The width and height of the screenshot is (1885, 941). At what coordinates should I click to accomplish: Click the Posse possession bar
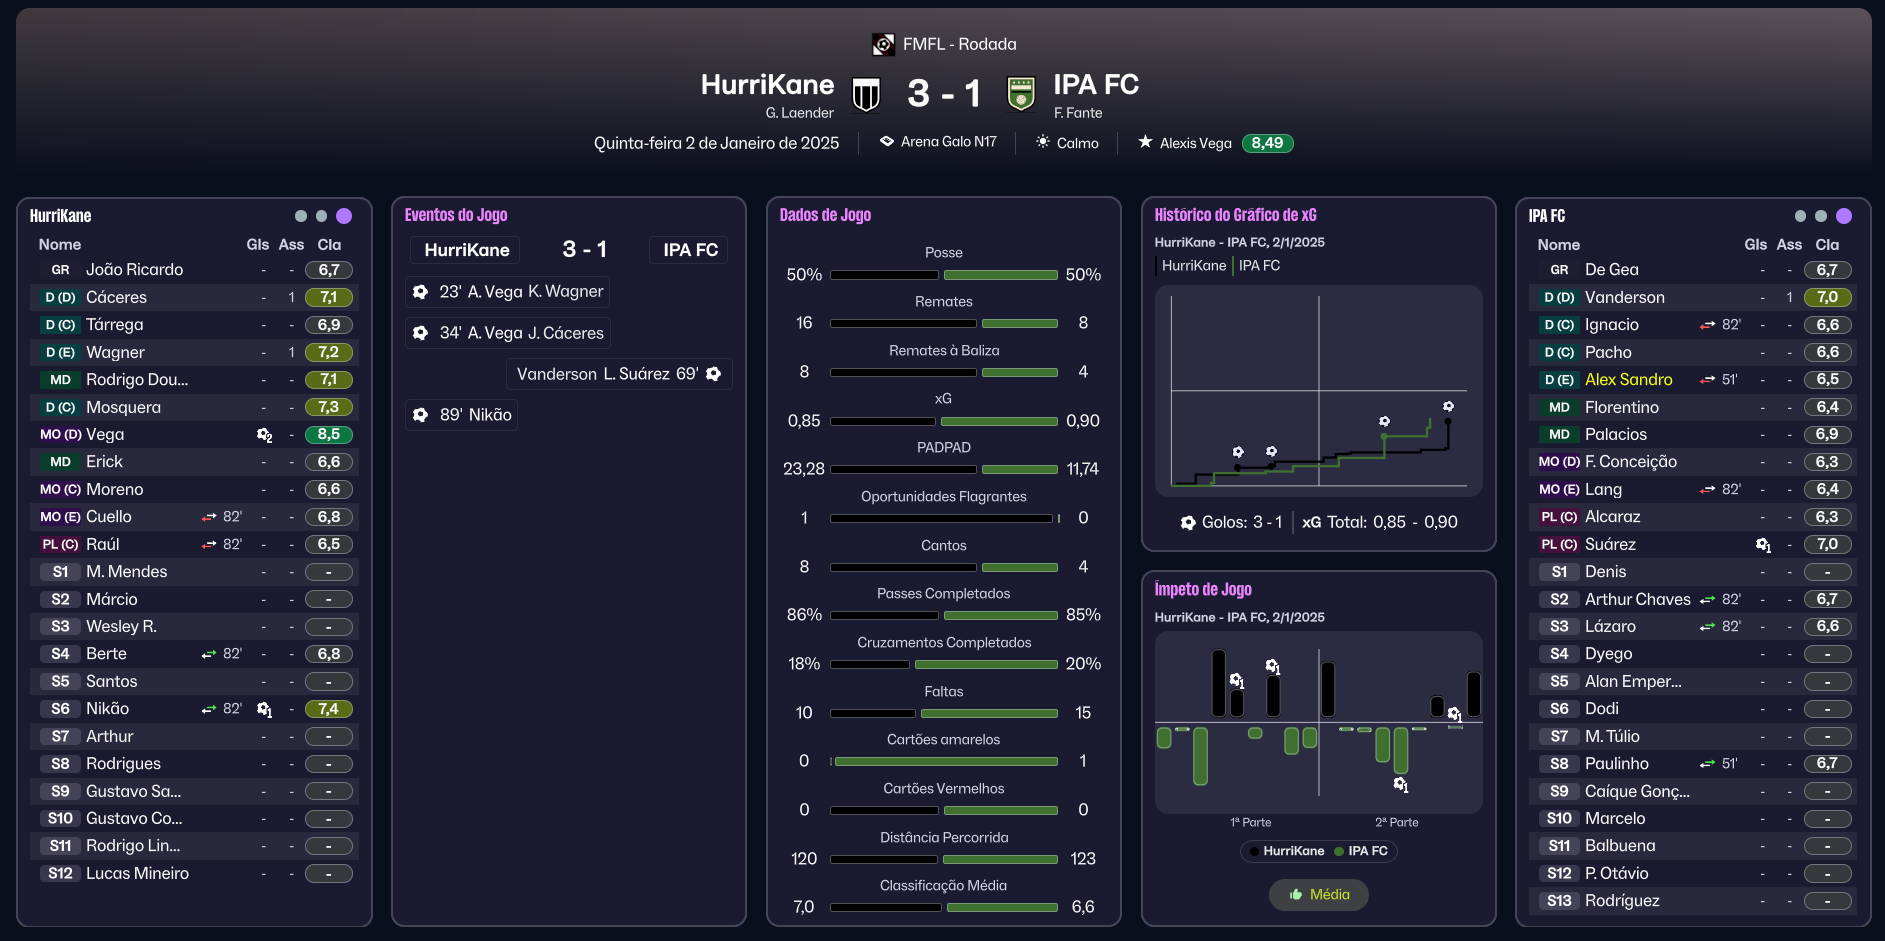point(944,275)
